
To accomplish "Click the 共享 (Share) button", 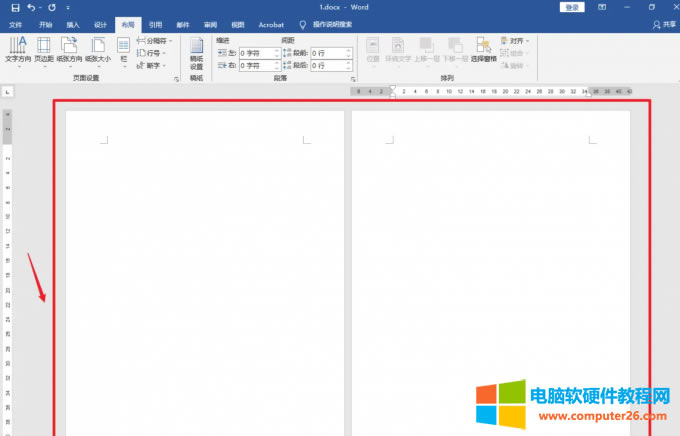I will coord(664,25).
